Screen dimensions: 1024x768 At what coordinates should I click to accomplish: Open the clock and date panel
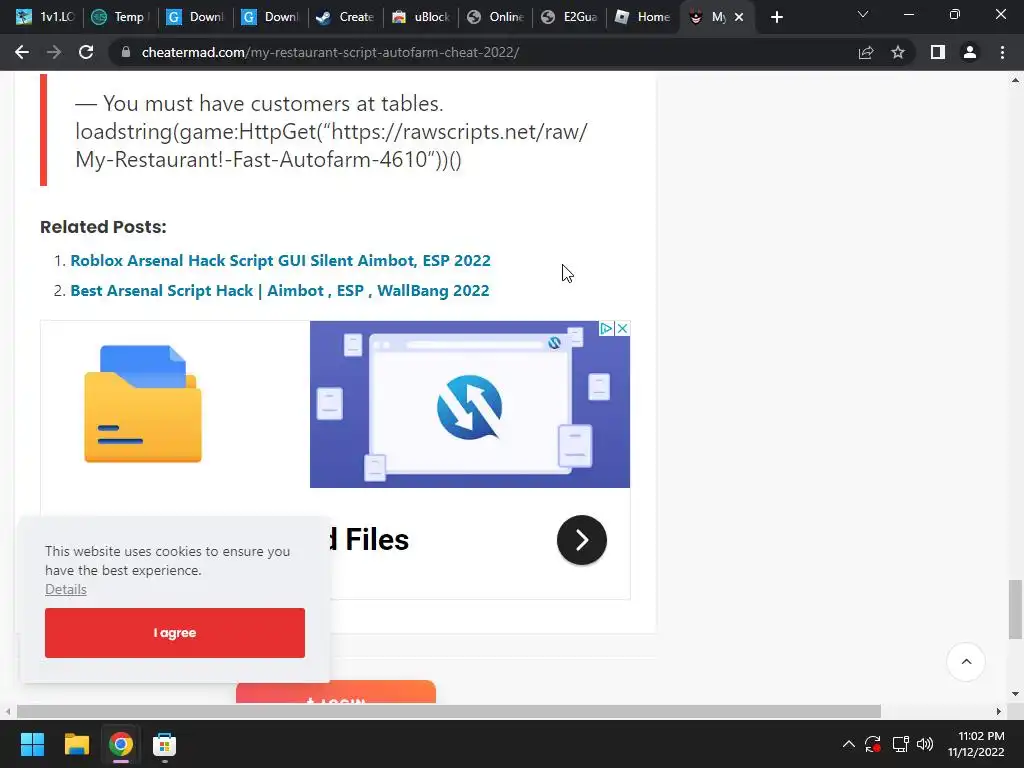coord(976,744)
